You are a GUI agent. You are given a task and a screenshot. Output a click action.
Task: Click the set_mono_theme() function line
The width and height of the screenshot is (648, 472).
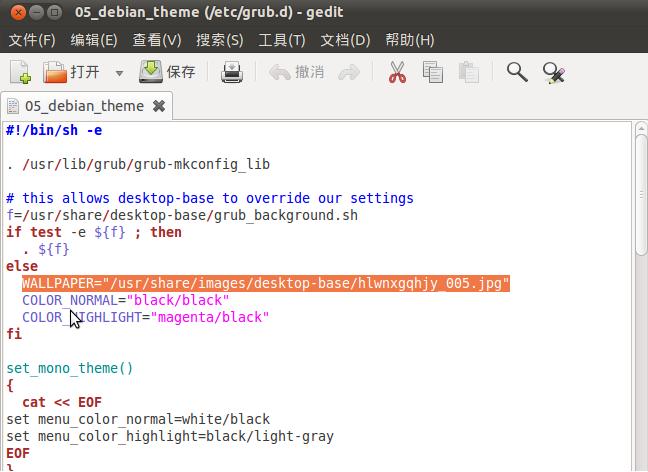[x=70, y=368]
